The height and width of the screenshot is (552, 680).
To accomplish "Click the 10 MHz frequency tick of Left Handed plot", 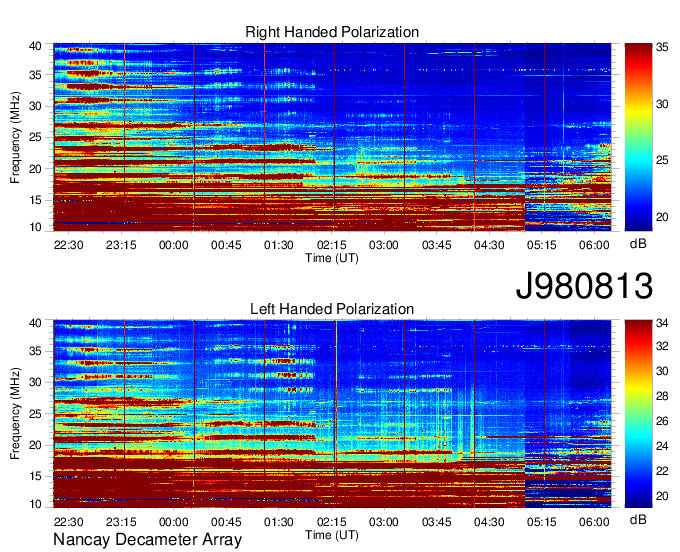I will pyautogui.click(x=35, y=504).
